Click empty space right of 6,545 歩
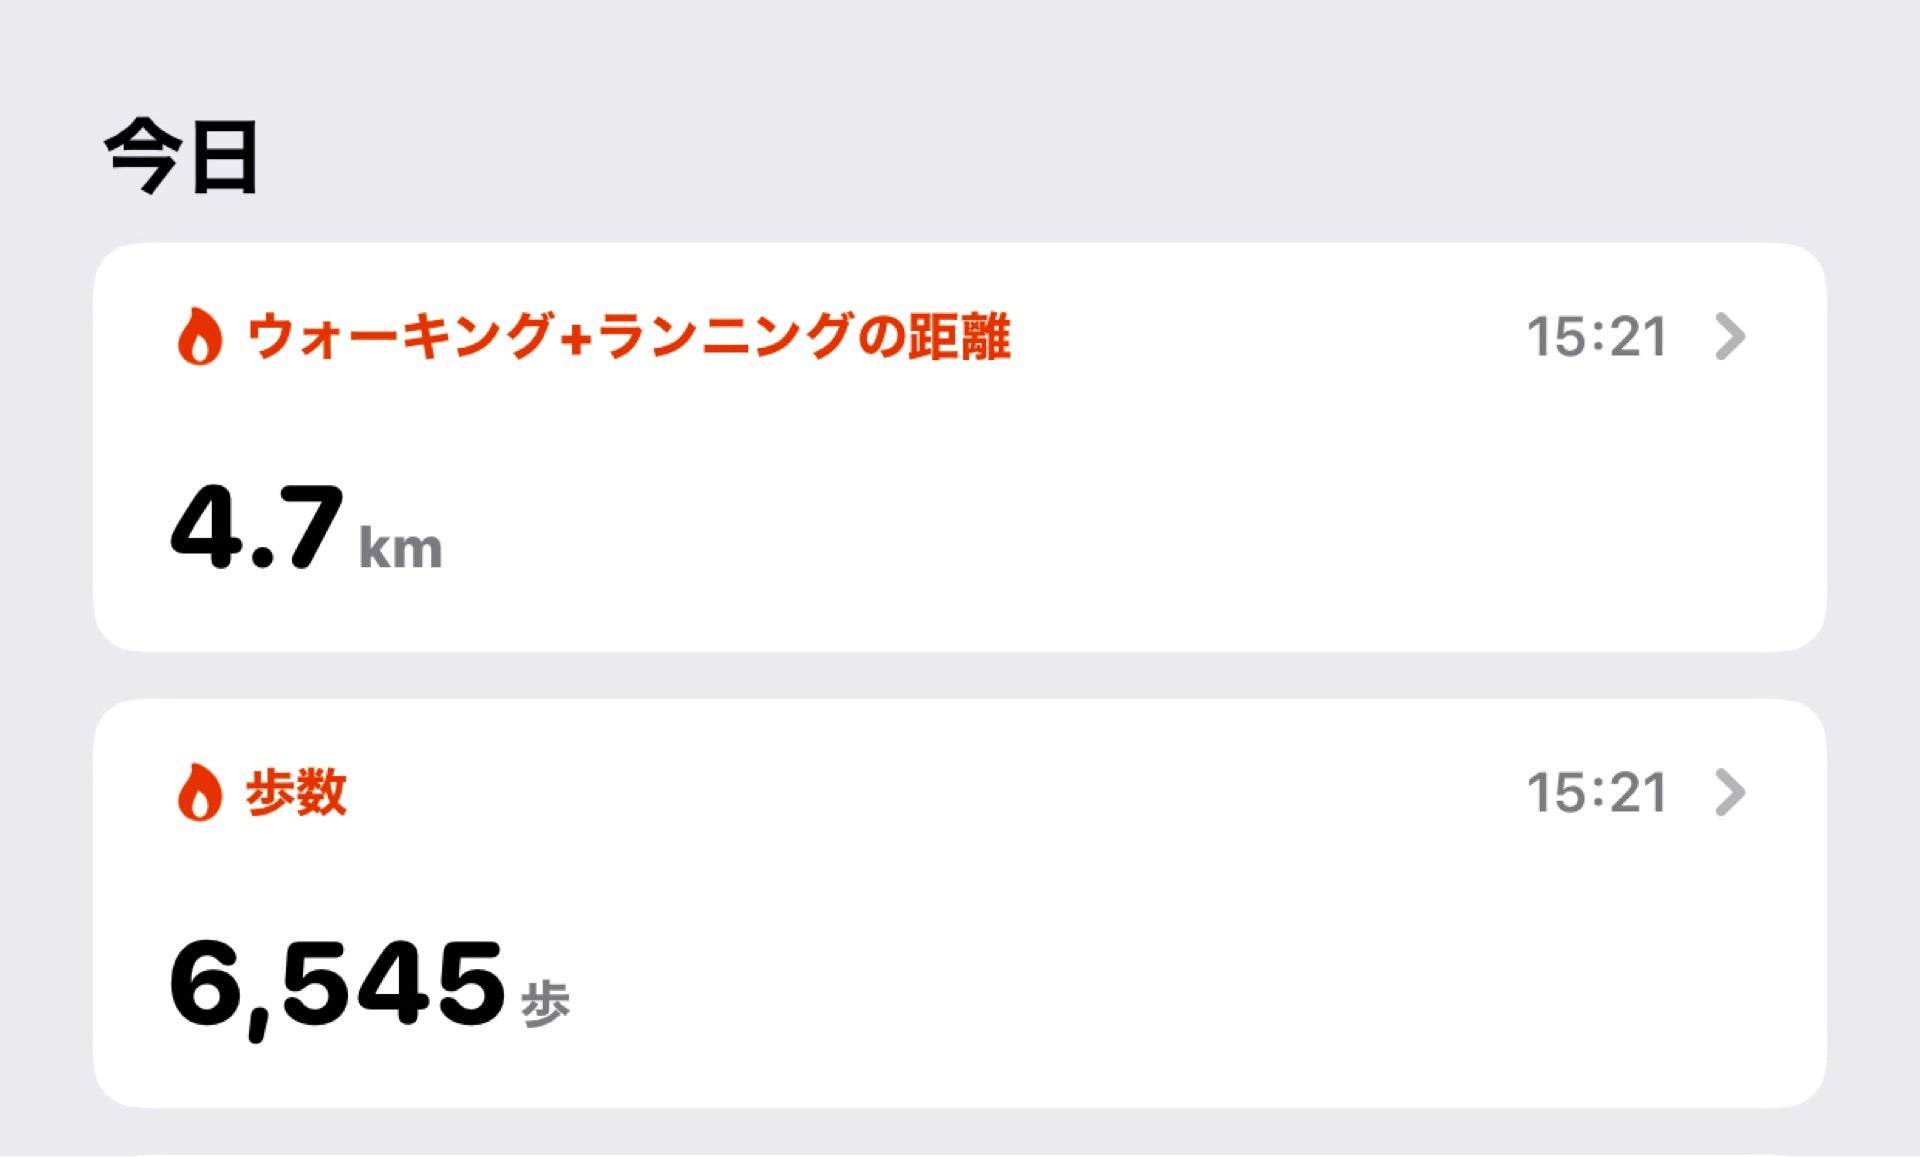Viewport: 1920px width, 1157px height. (1100, 985)
